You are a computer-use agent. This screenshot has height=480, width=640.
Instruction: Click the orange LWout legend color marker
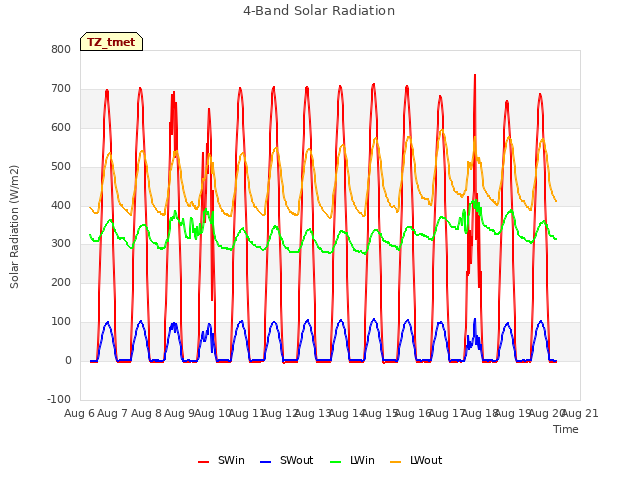click(396, 462)
